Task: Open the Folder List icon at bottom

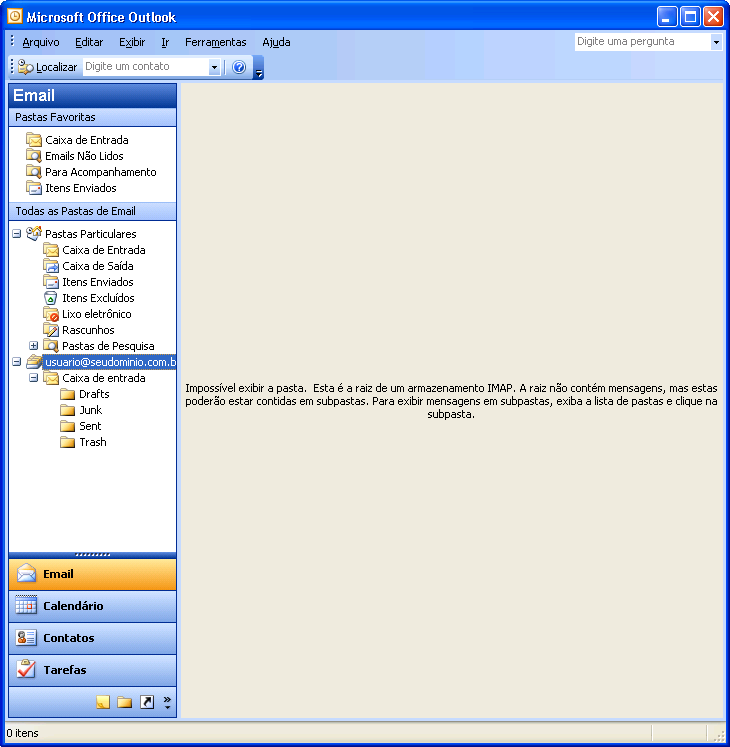Action: tap(125, 702)
